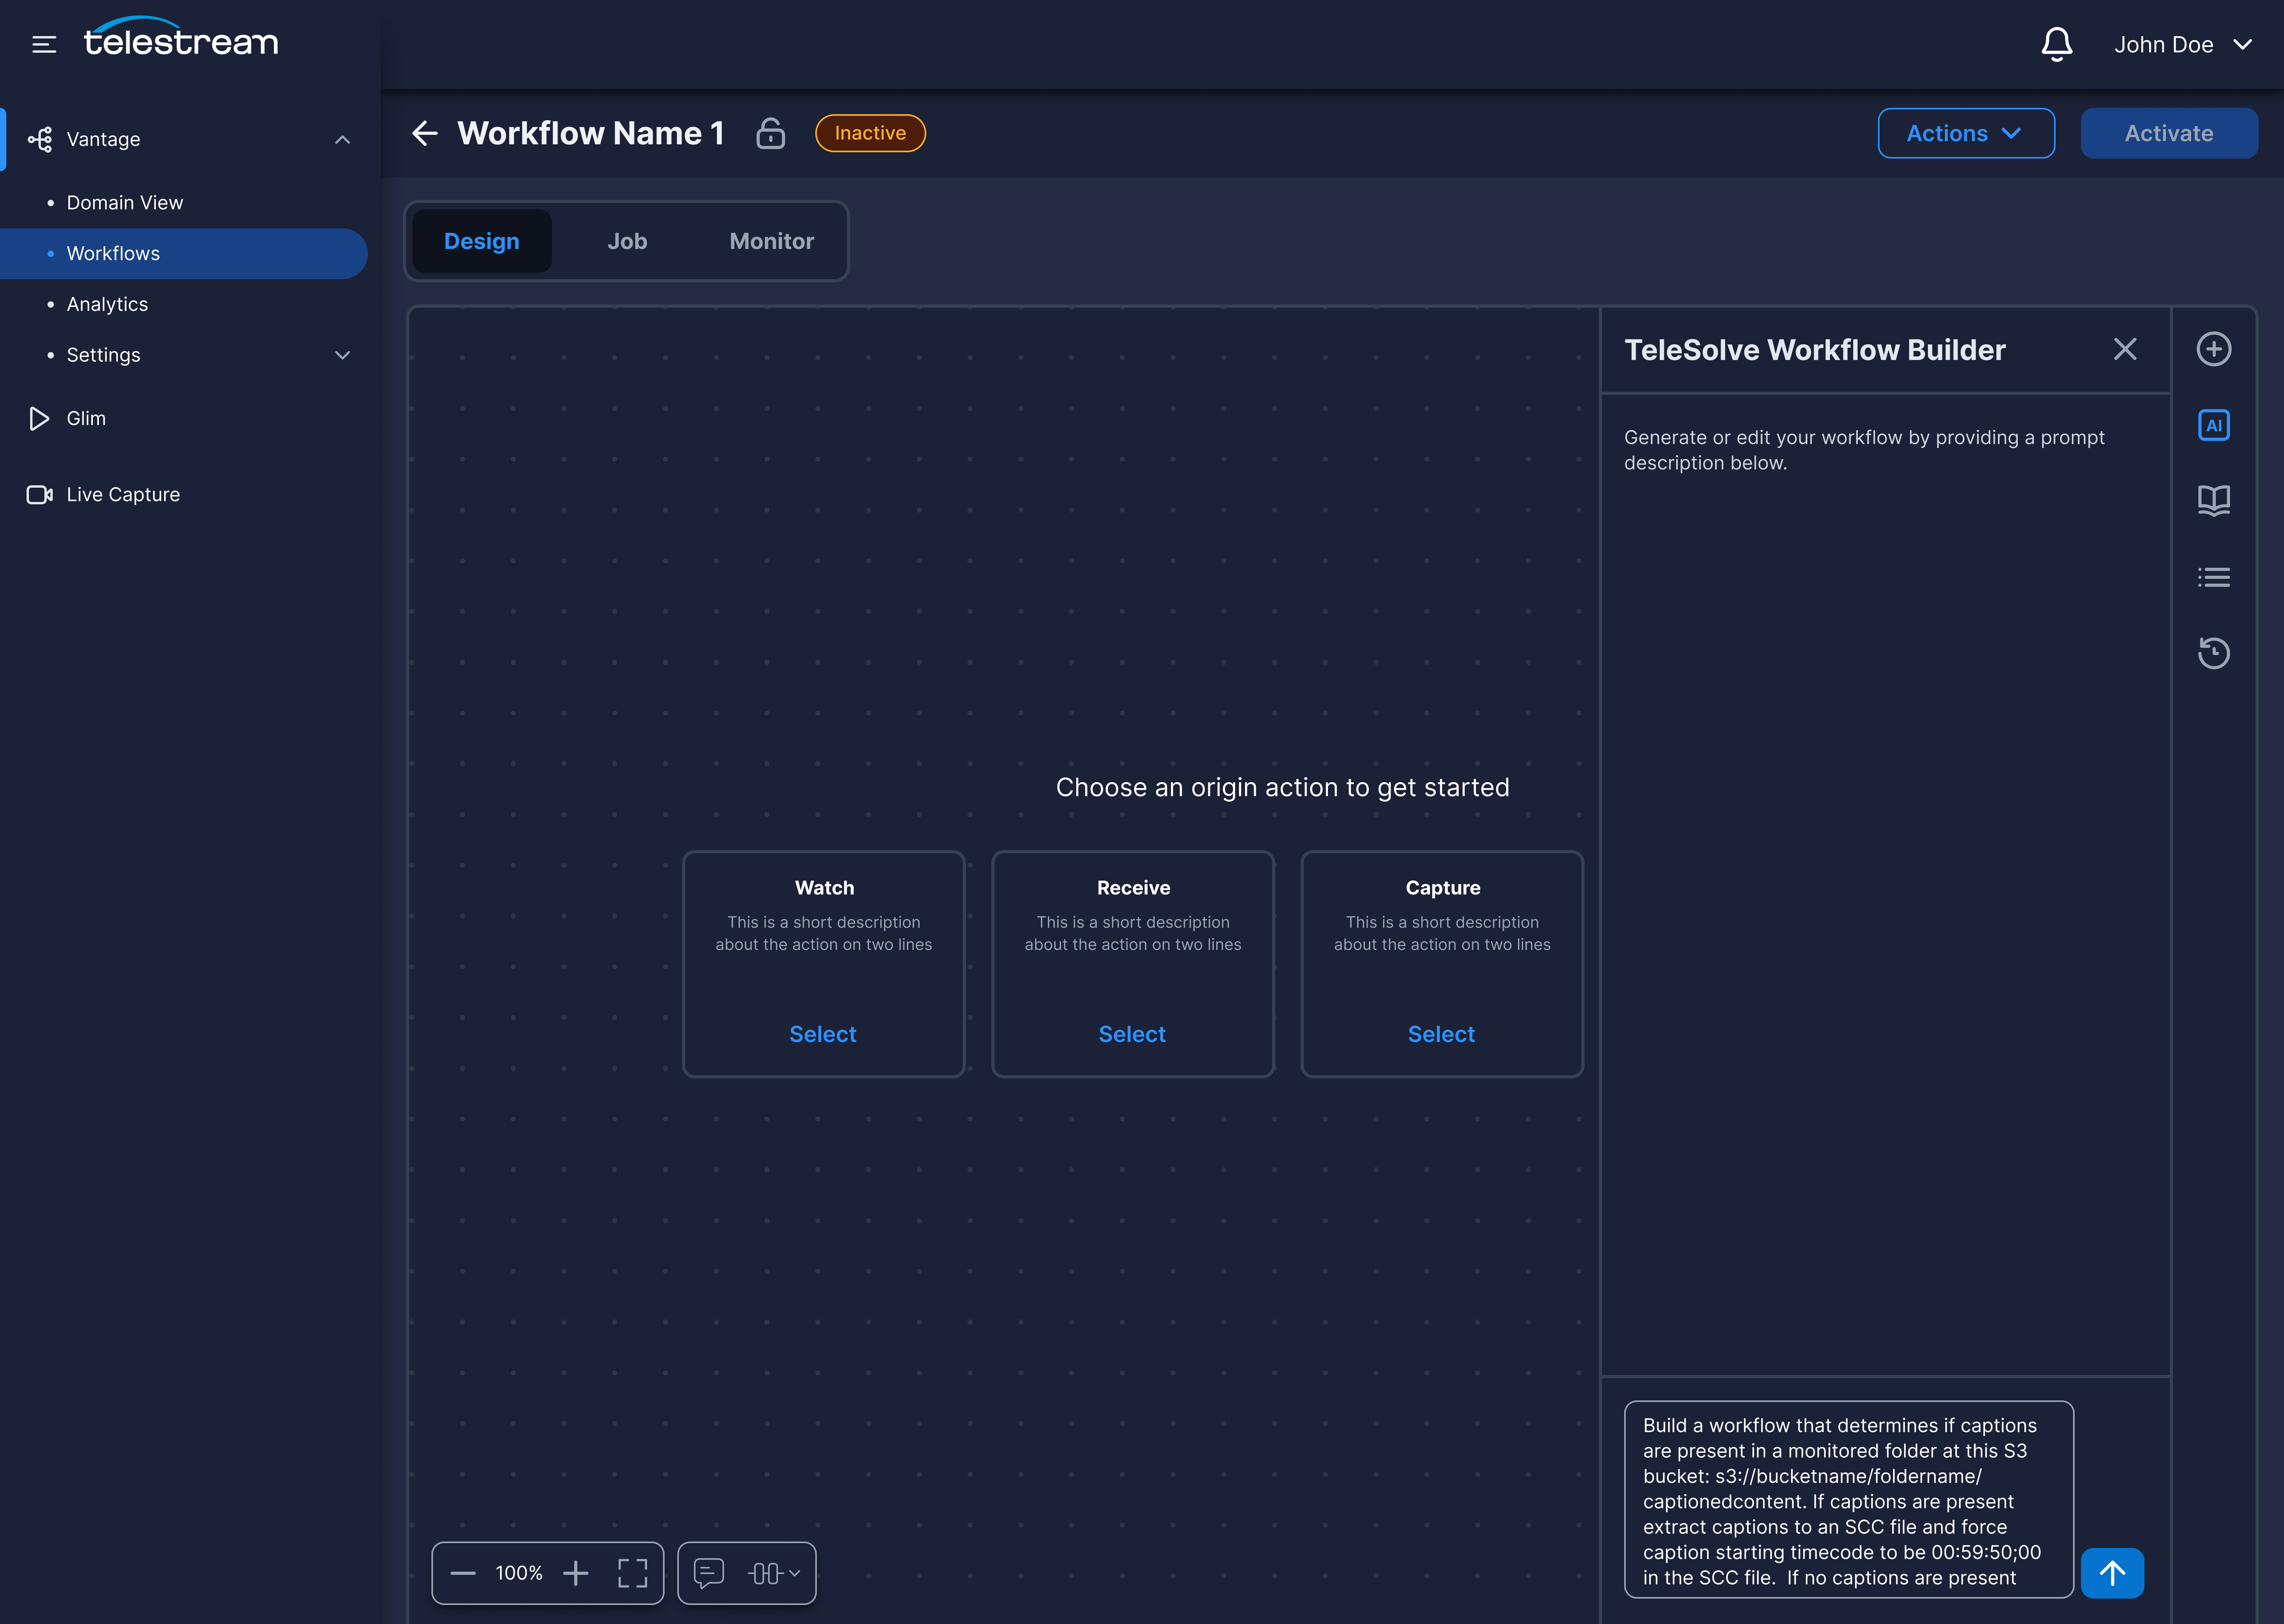Open the version history icon

(2213, 653)
